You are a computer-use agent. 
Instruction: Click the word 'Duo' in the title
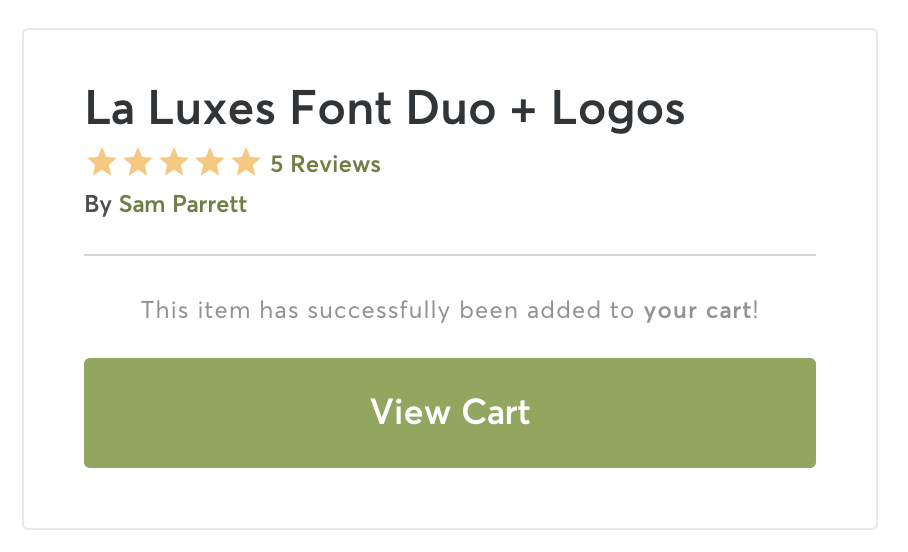[x=451, y=108]
